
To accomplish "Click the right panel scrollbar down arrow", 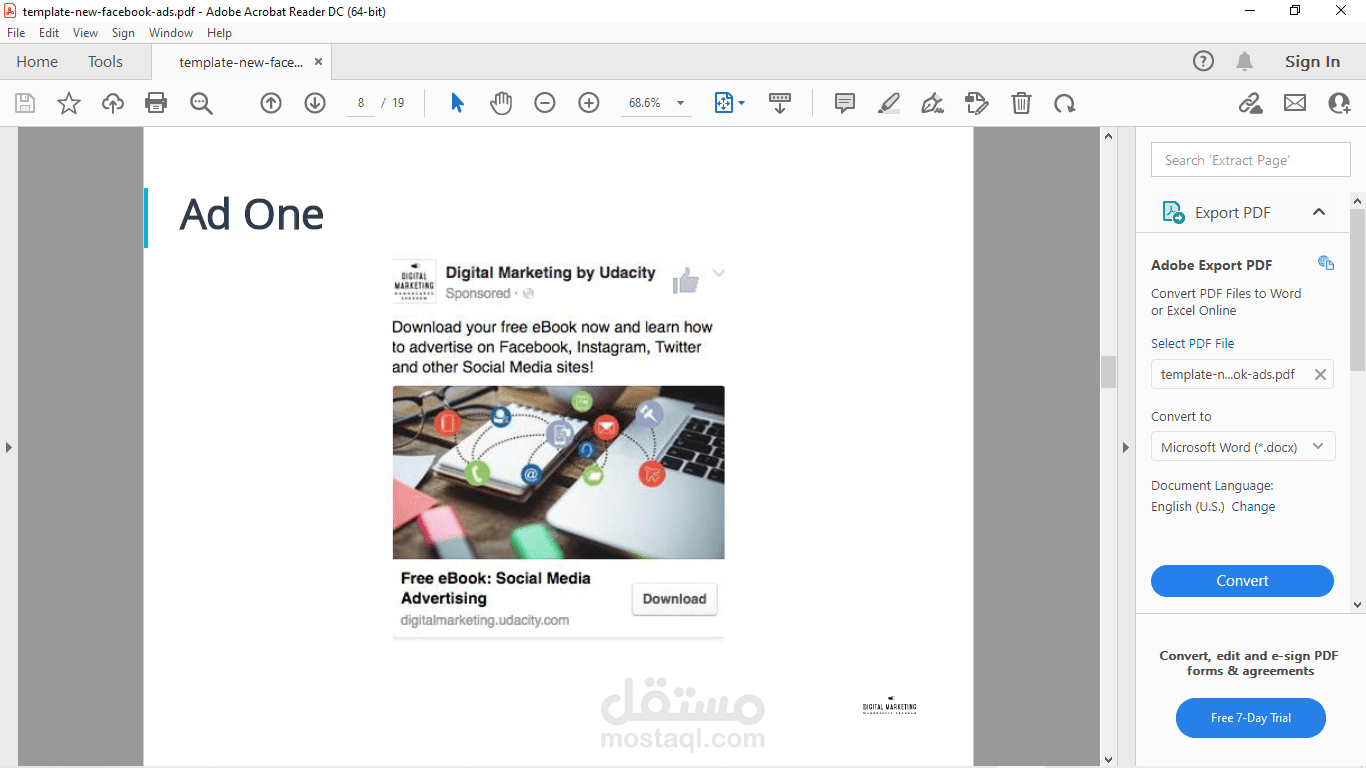I will [x=1357, y=605].
